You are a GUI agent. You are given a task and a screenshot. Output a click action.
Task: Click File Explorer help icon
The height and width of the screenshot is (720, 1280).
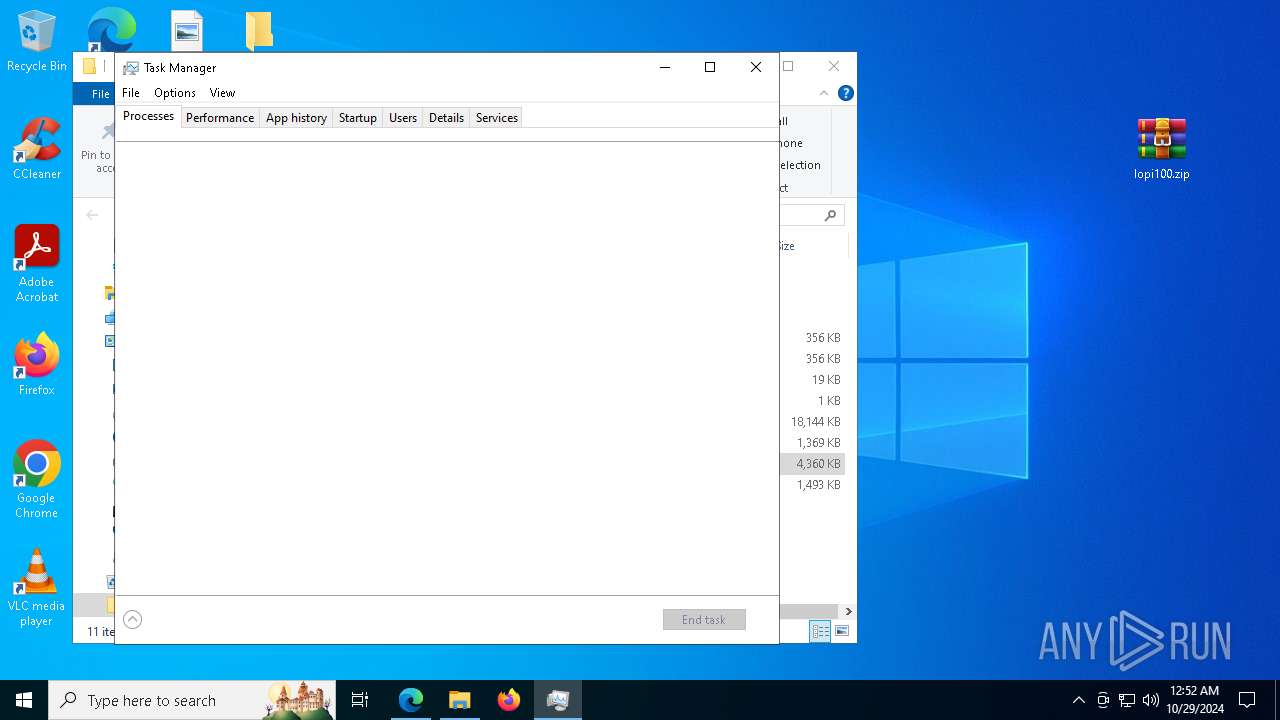[846, 93]
